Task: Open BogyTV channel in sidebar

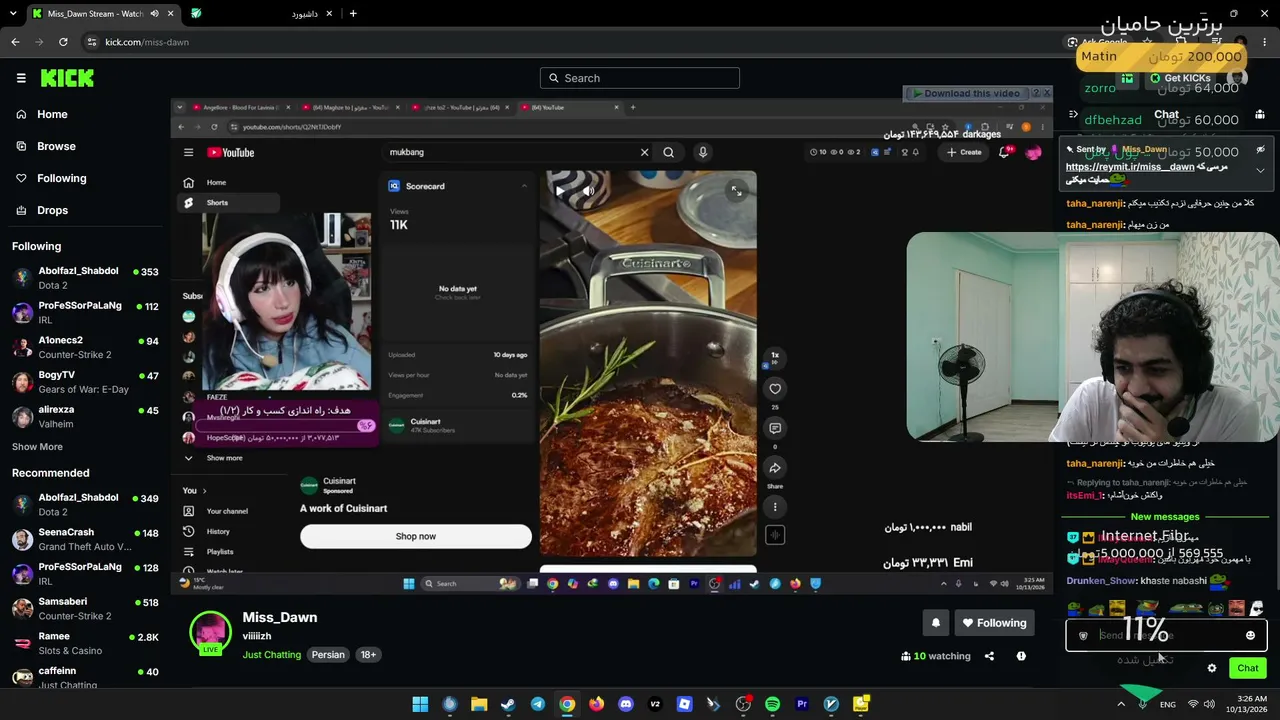Action: point(85,382)
